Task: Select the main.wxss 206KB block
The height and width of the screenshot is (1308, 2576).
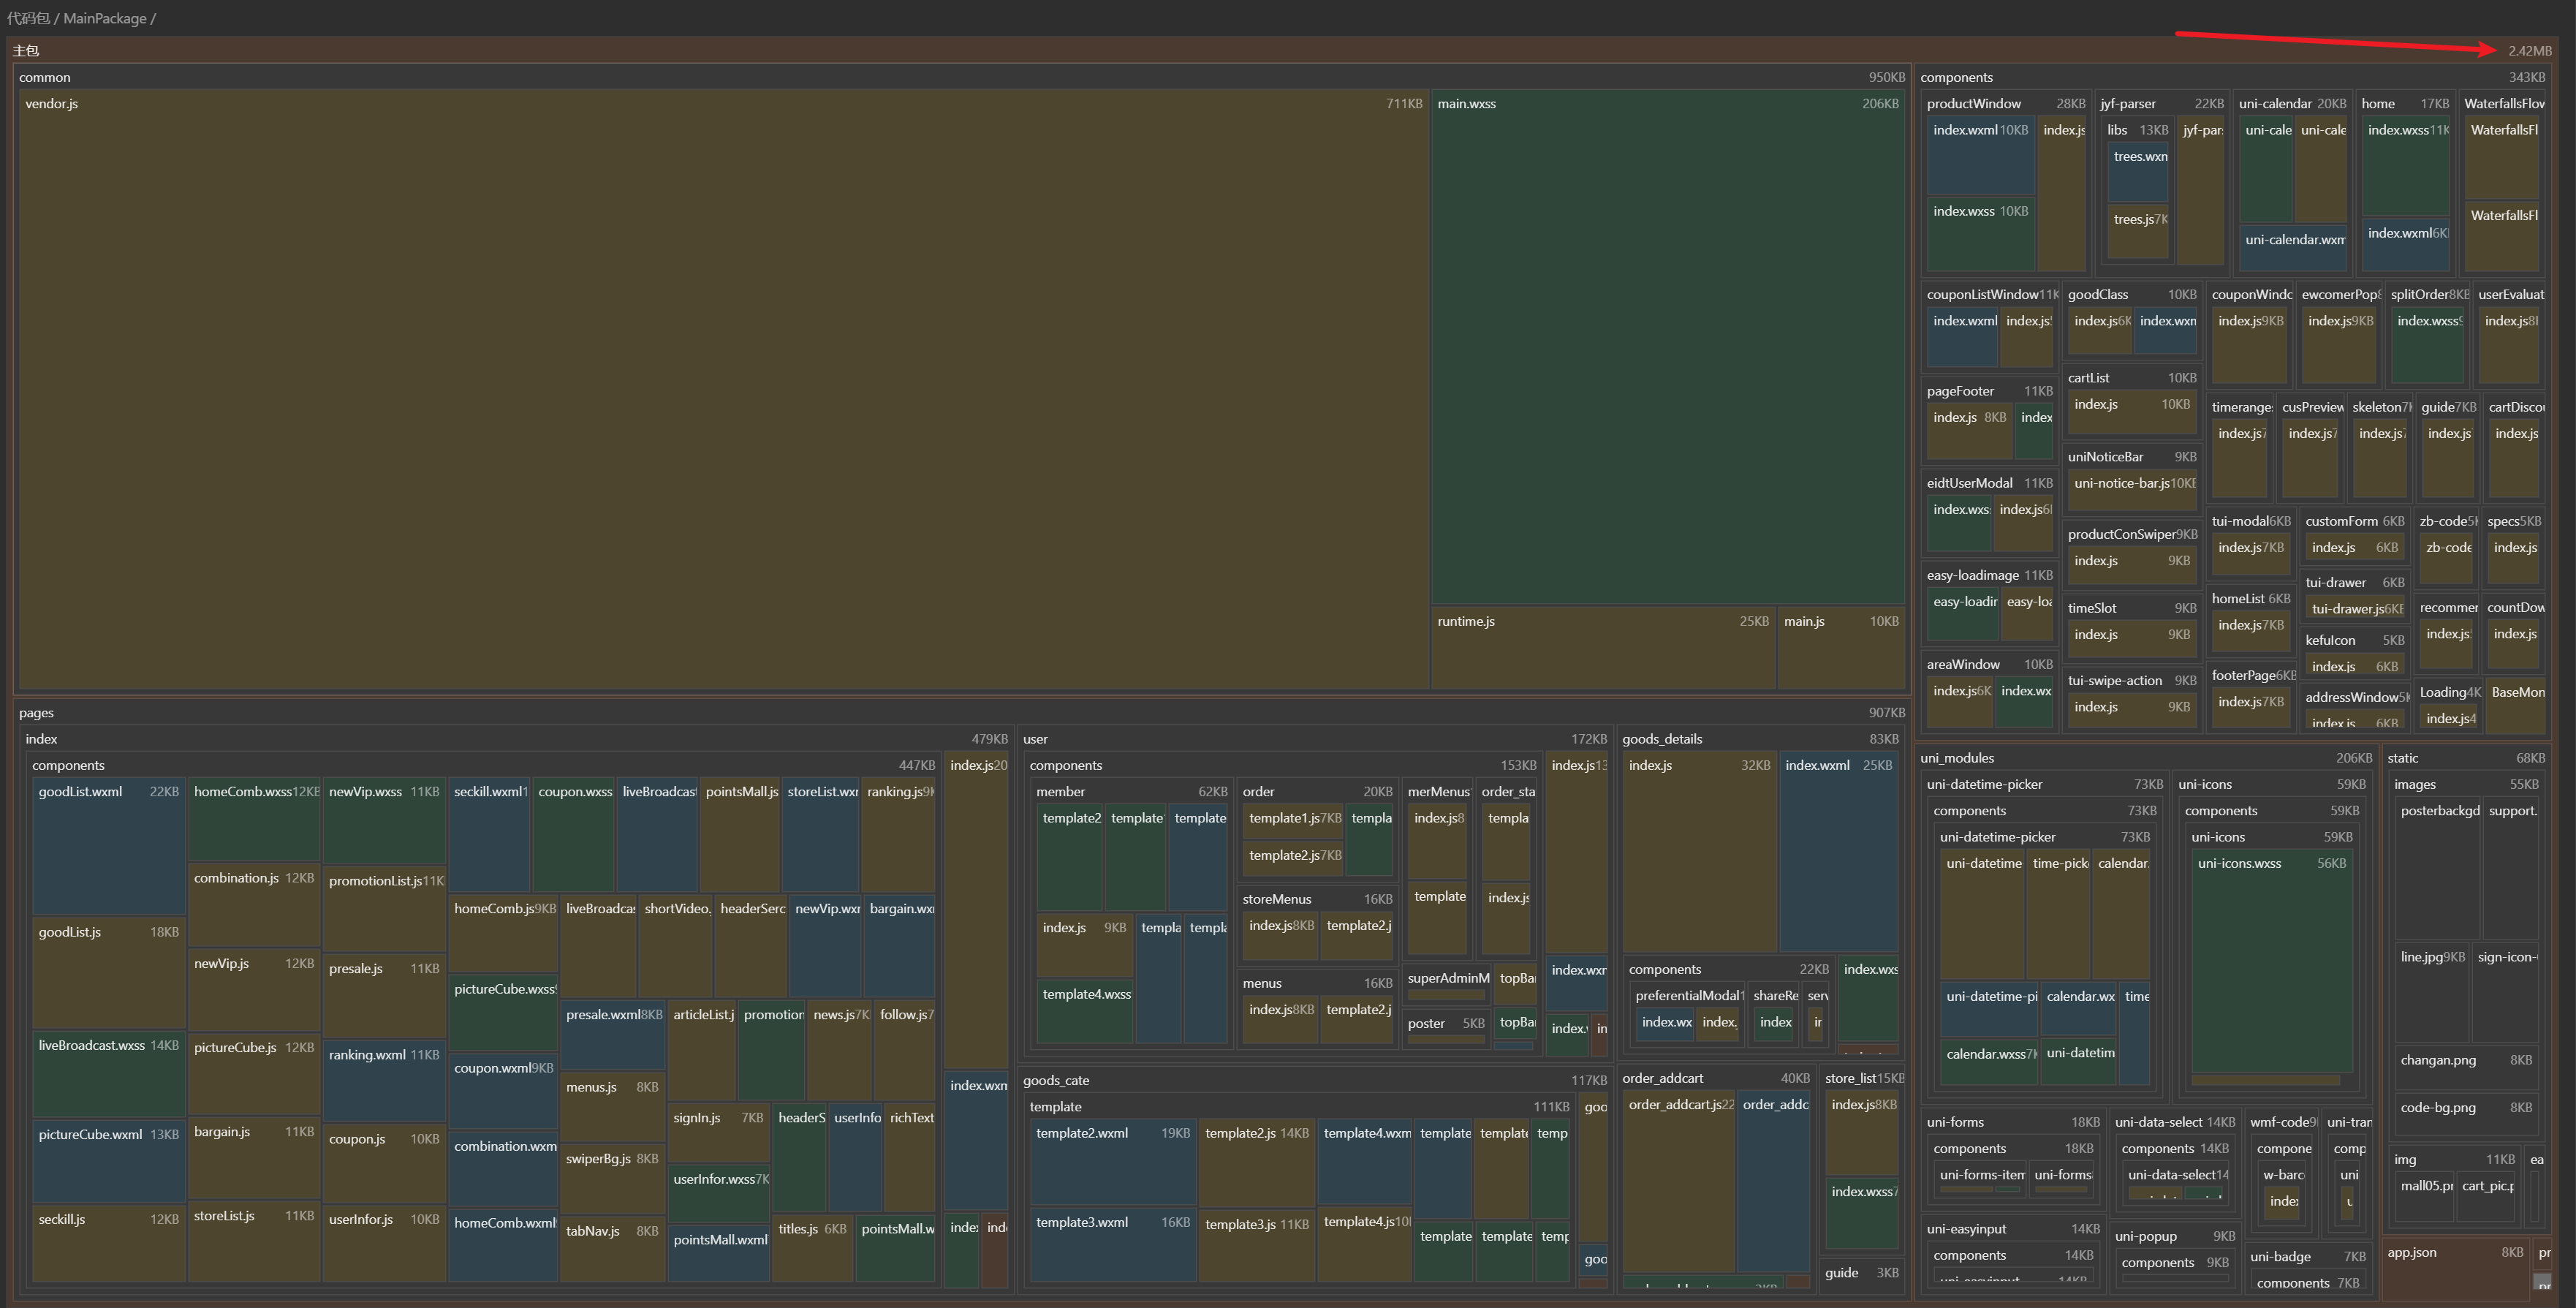Action: click(x=1668, y=347)
